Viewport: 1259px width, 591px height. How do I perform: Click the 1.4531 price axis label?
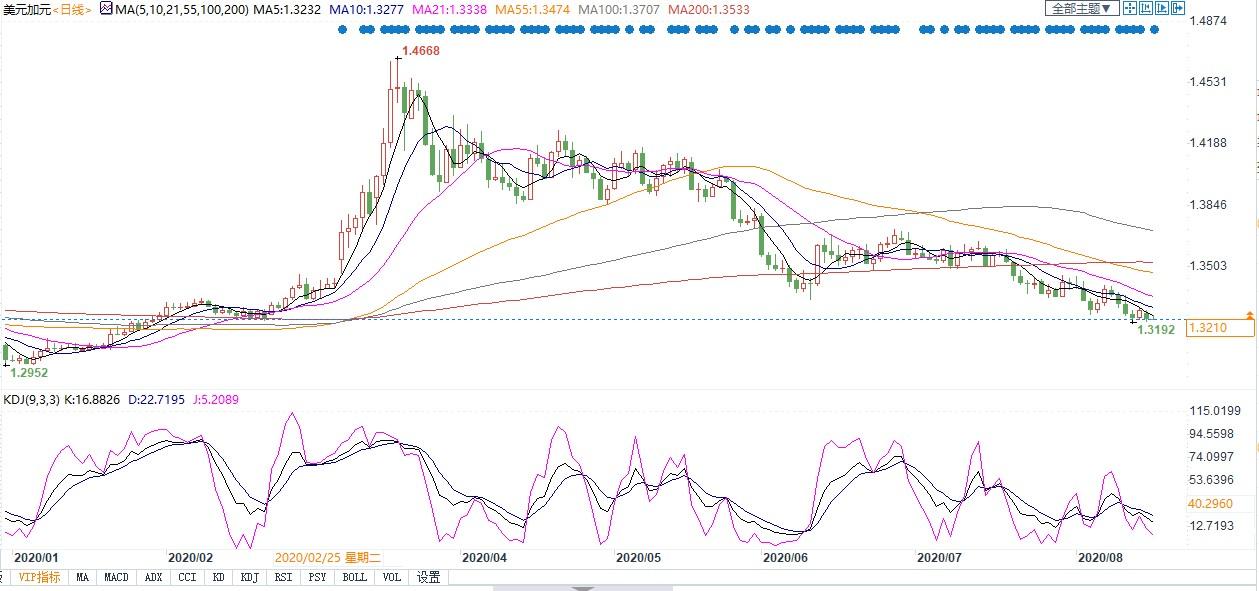[1206, 81]
